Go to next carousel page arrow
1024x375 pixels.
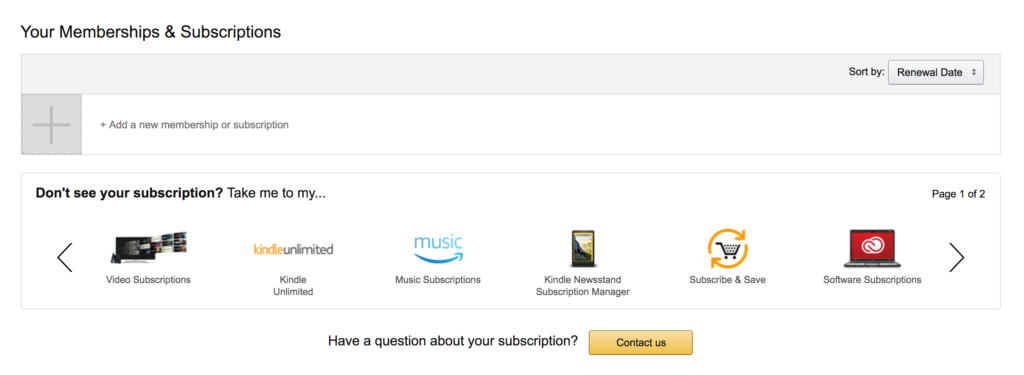pyautogui.click(x=956, y=257)
